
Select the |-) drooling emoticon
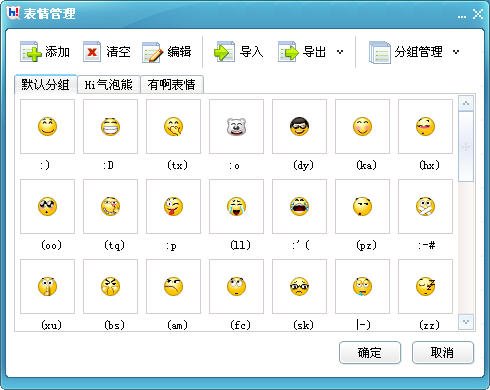(x=362, y=287)
